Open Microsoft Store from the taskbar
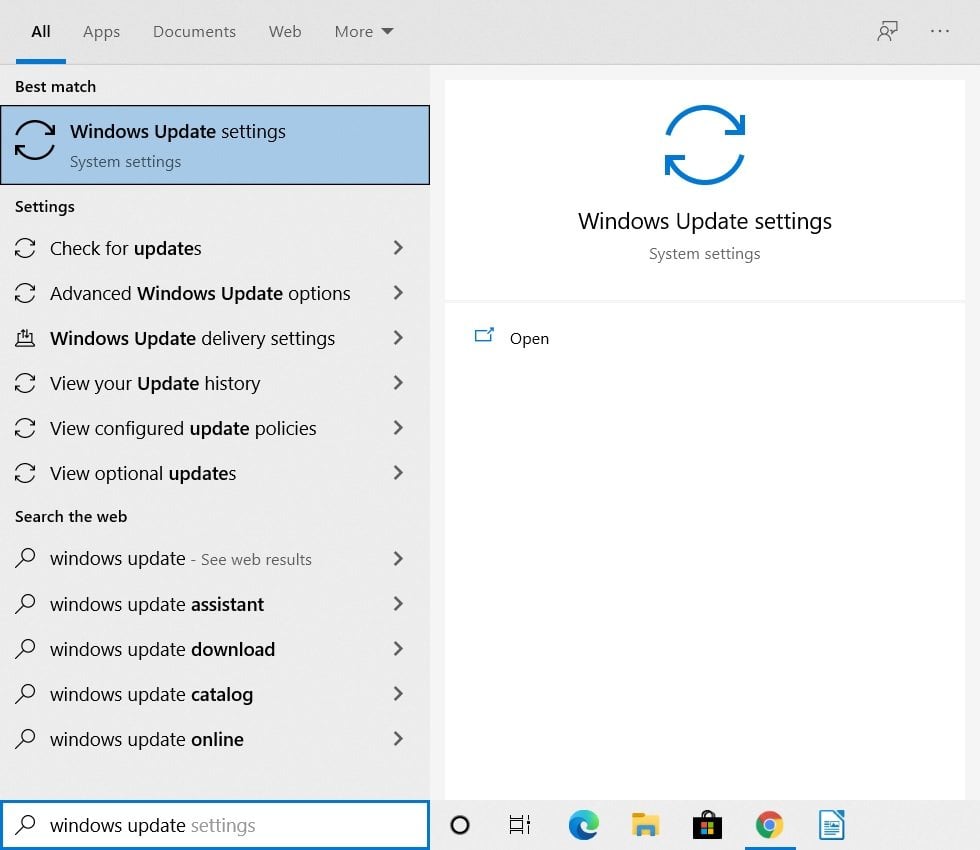The height and width of the screenshot is (850, 980). (x=707, y=825)
